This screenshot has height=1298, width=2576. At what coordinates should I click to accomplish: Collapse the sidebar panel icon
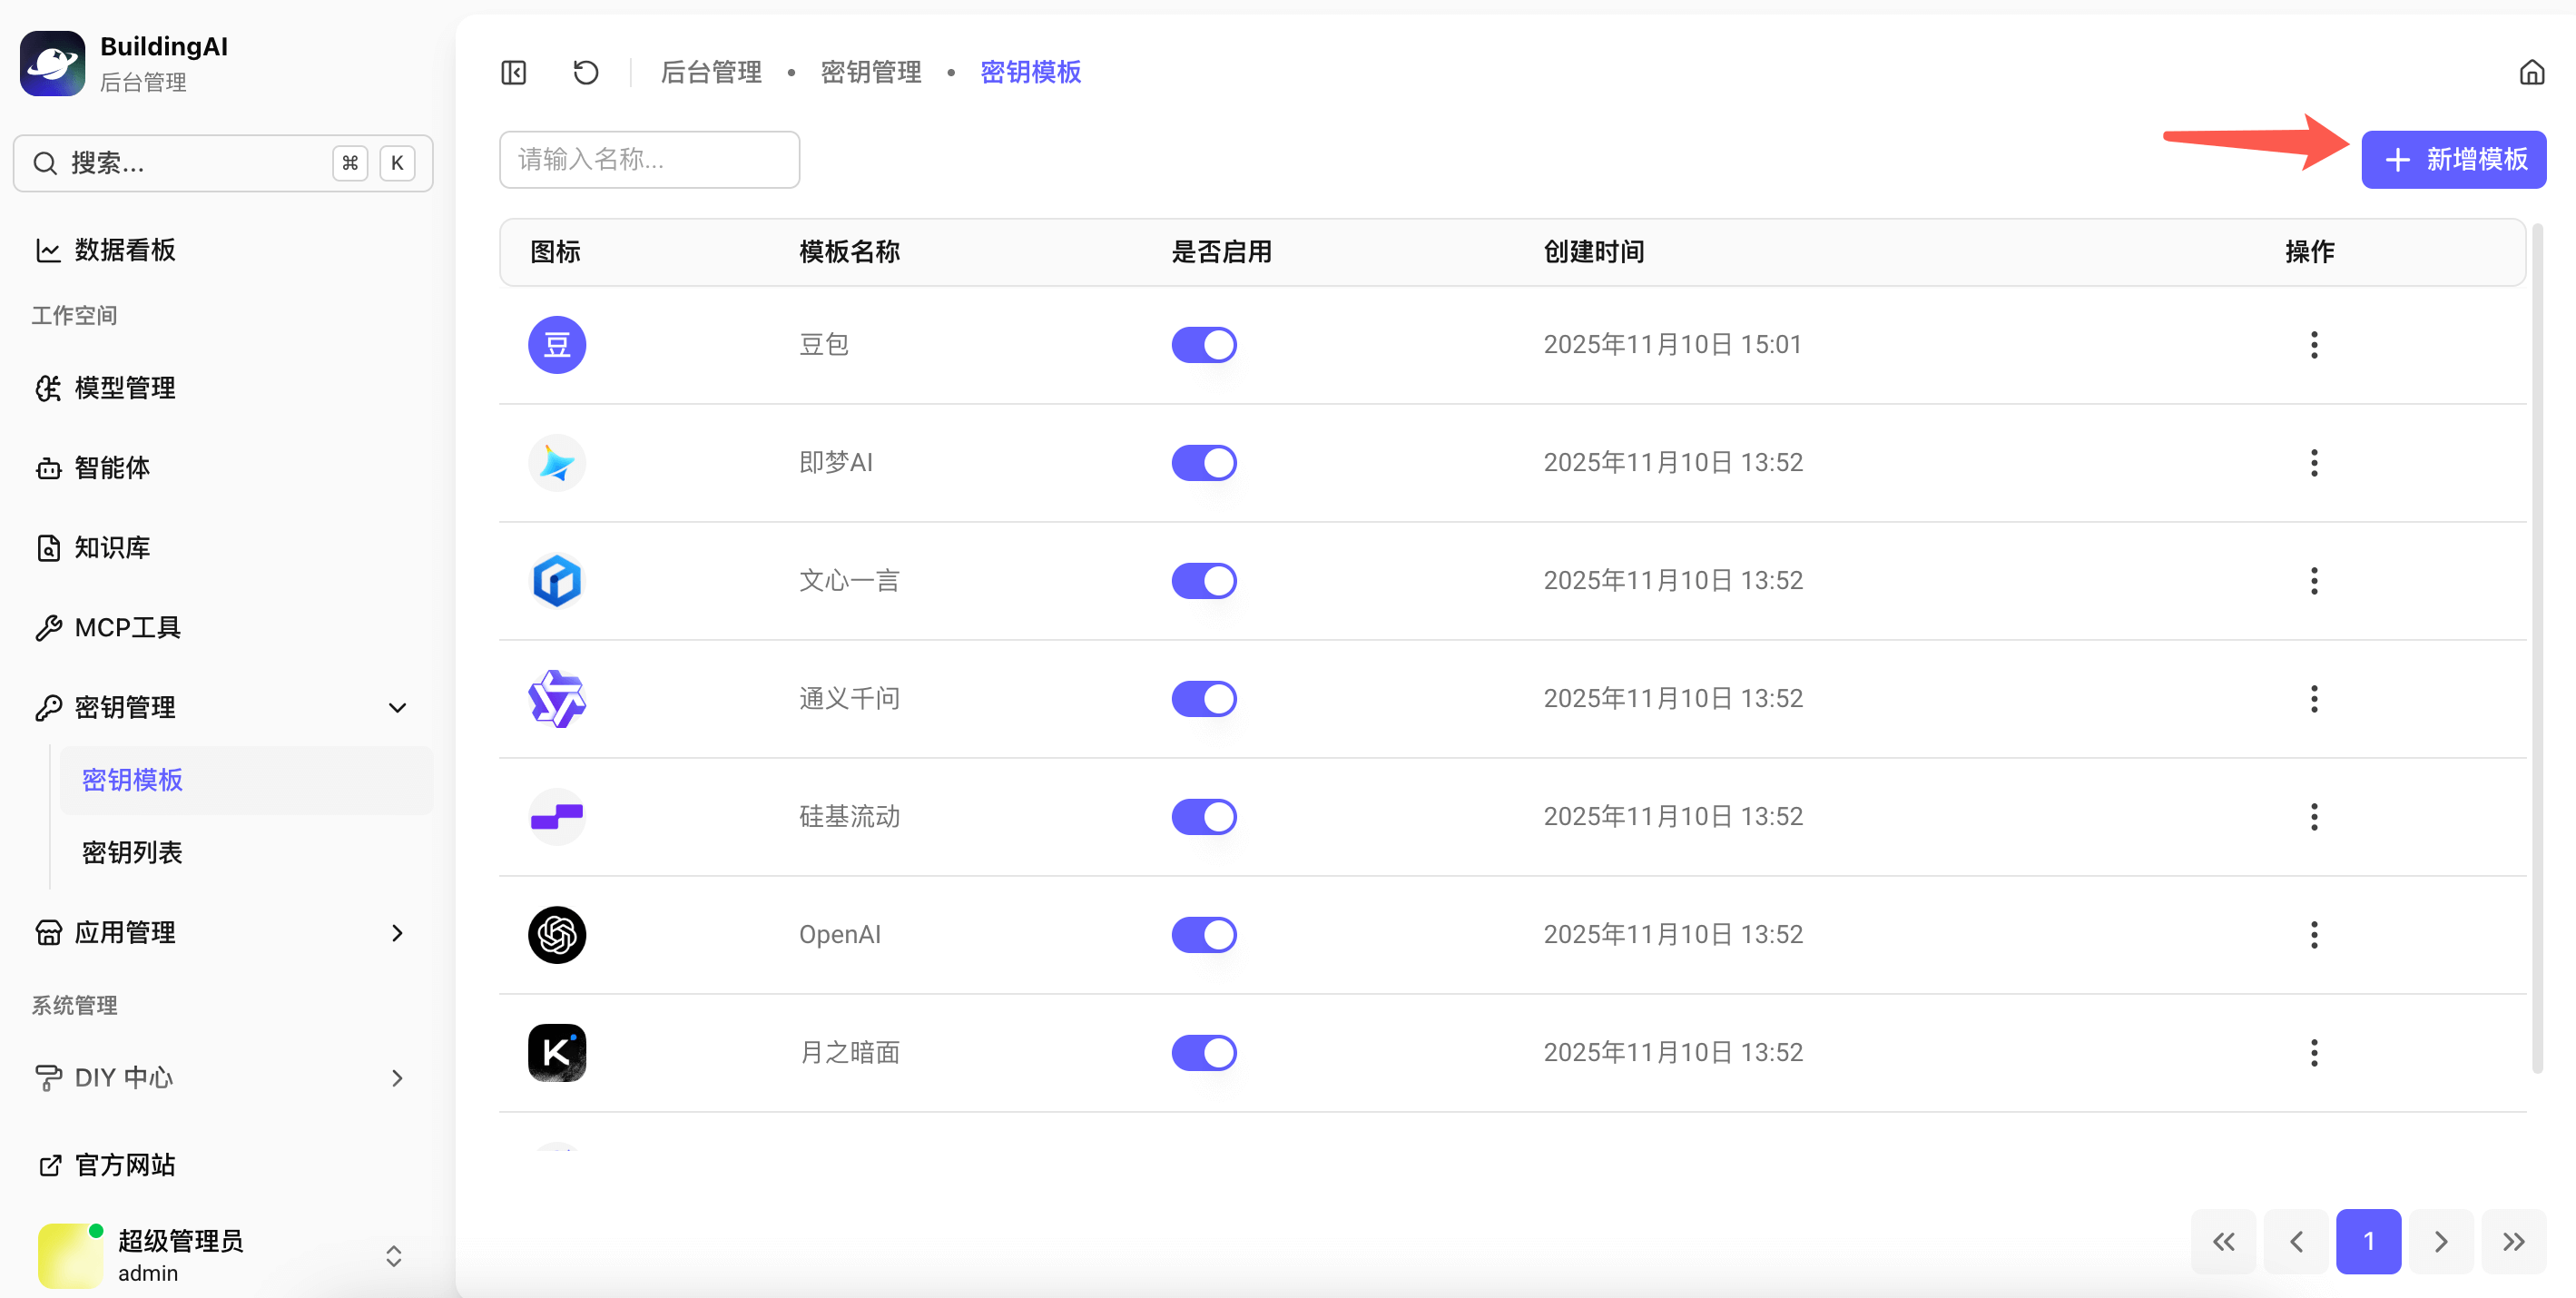pos(513,72)
